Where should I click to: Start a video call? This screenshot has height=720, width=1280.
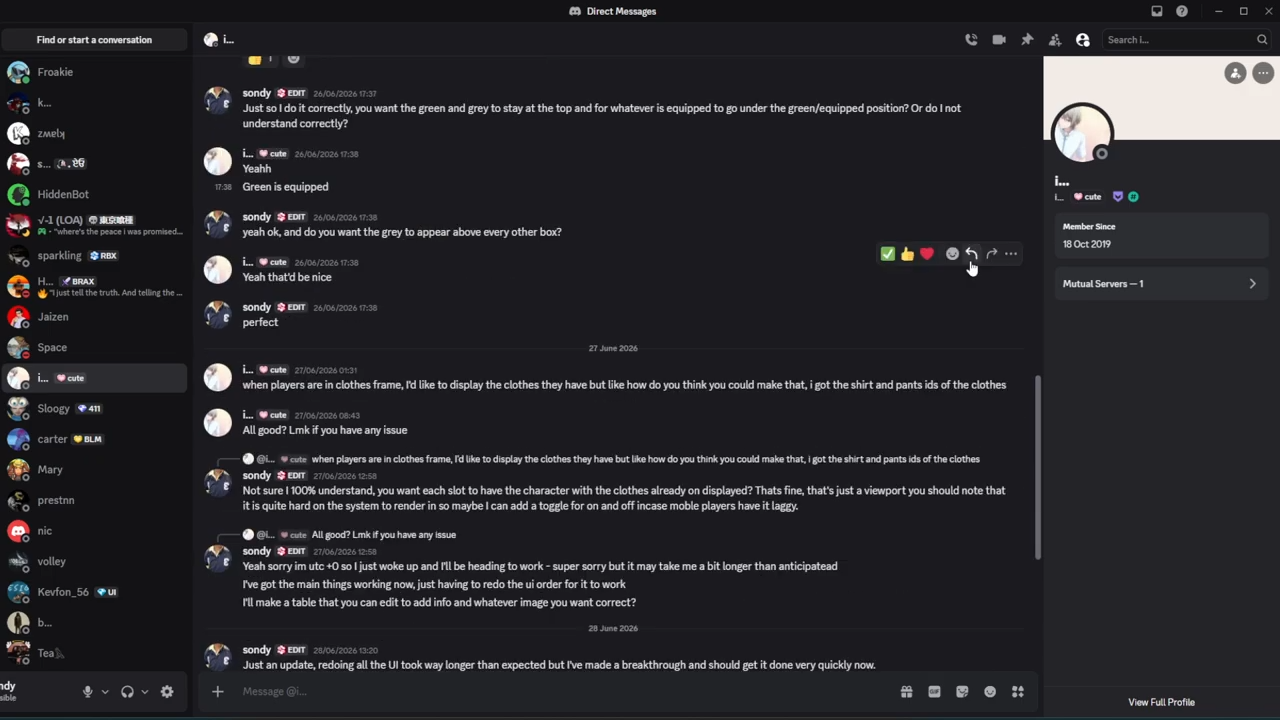[999, 40]
